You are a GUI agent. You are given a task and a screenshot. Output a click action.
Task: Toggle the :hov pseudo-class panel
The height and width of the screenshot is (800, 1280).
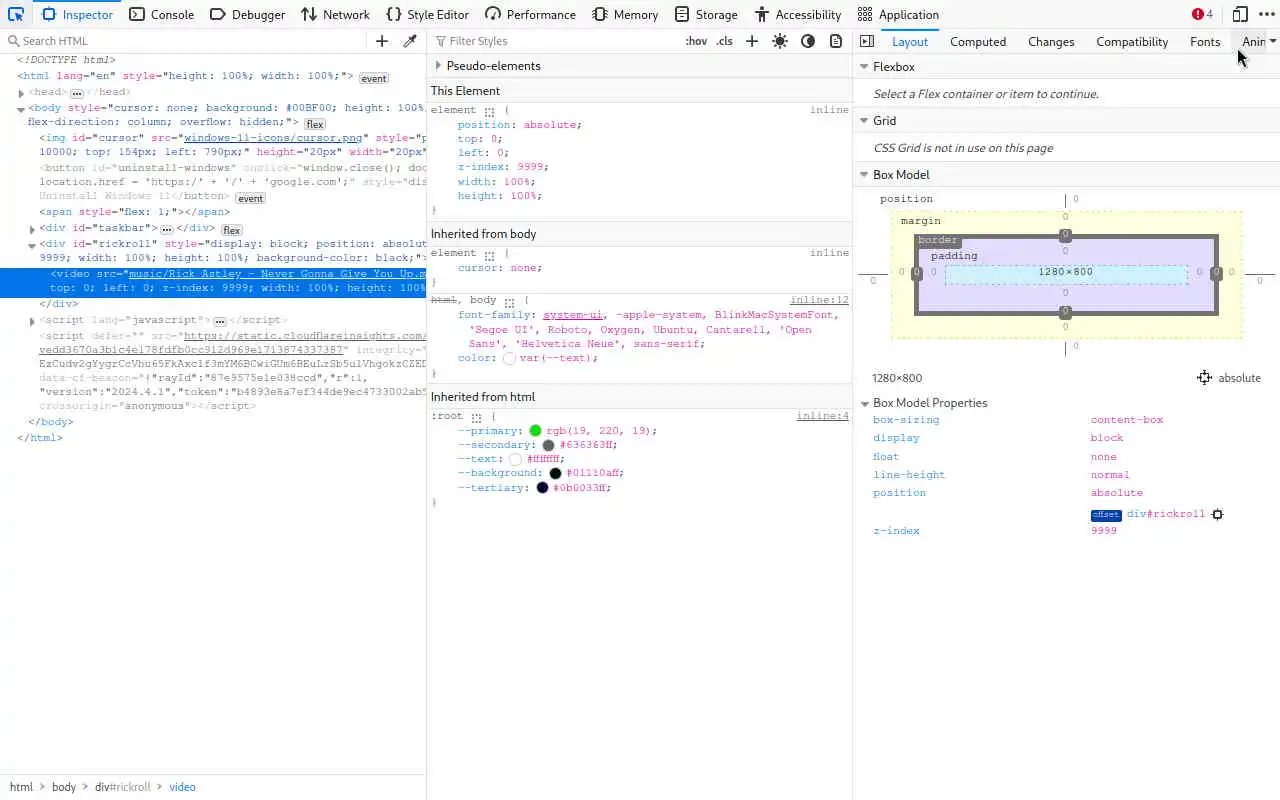coord(696,41)
